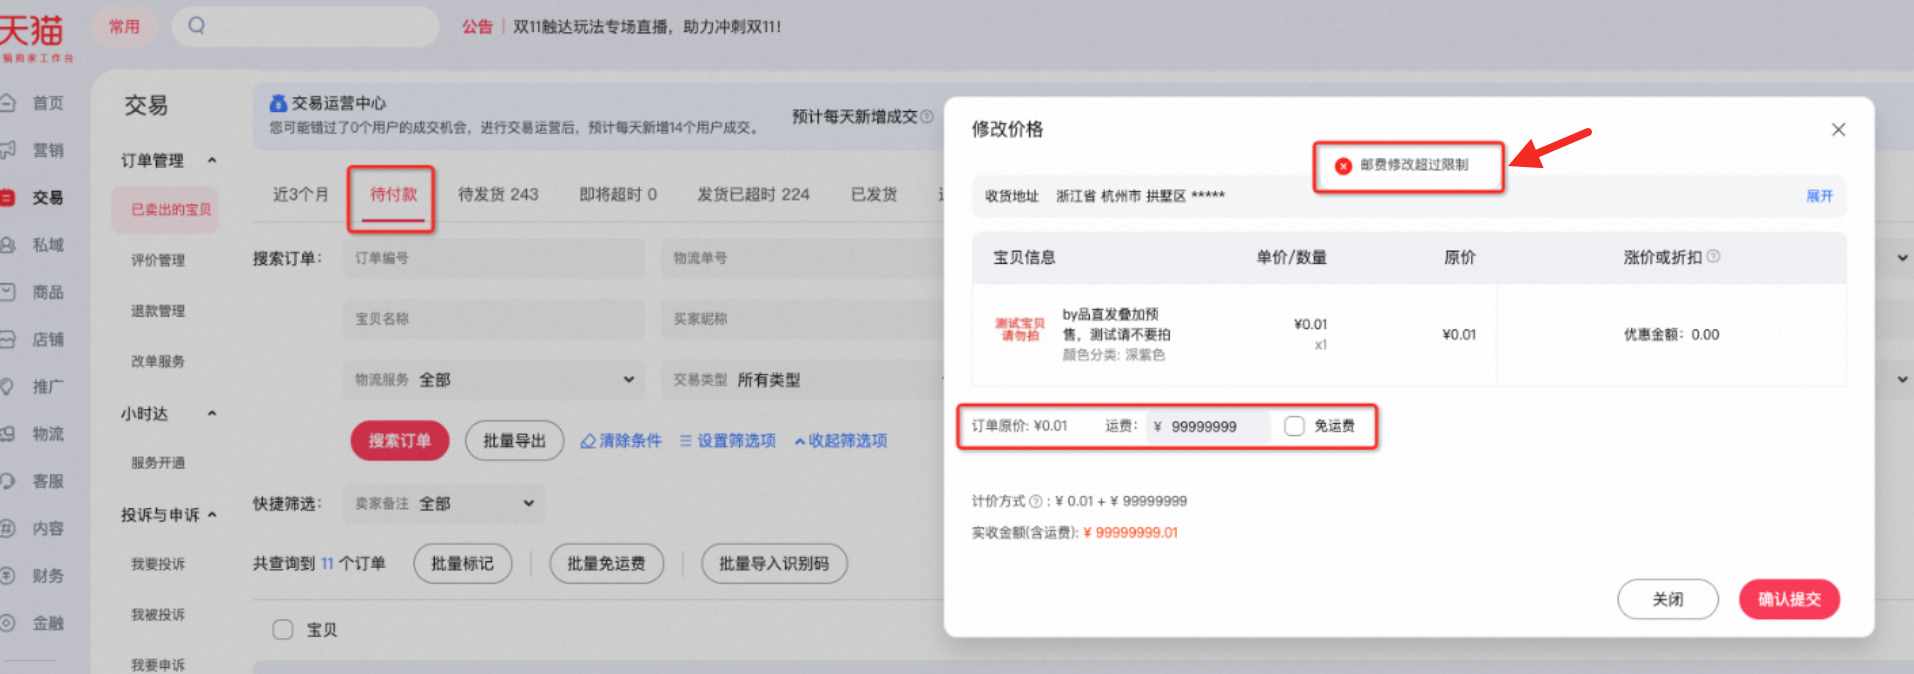This screenshot has width=1914, height=674.
Task: Collapse filters via 收起筛选项
Action: pyautogui.click(x=840, y=441)
